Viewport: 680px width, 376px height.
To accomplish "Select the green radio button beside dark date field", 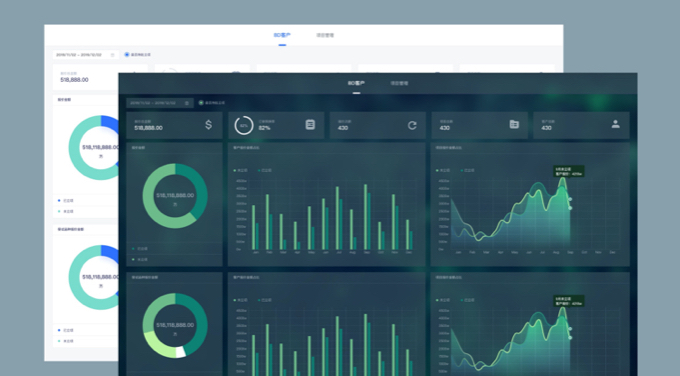I will tap(201, 103).
